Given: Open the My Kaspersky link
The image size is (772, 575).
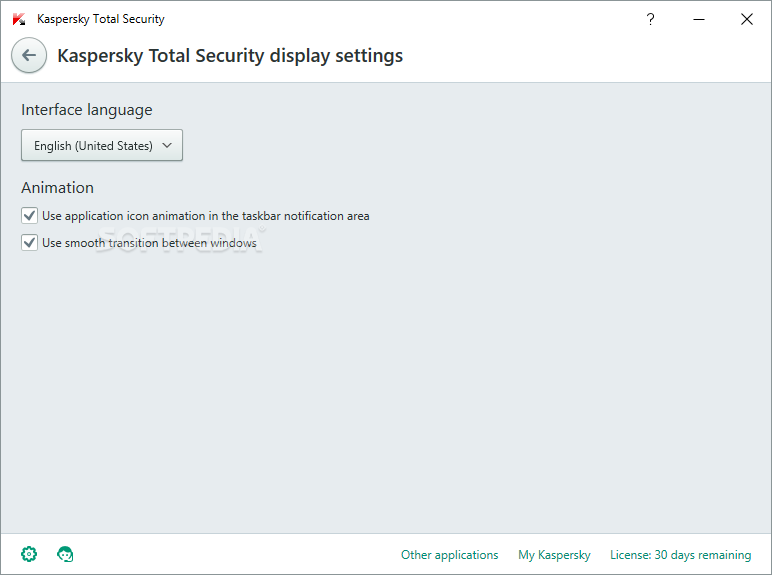Looking at the screenshot, I should (x=554, y=555).
